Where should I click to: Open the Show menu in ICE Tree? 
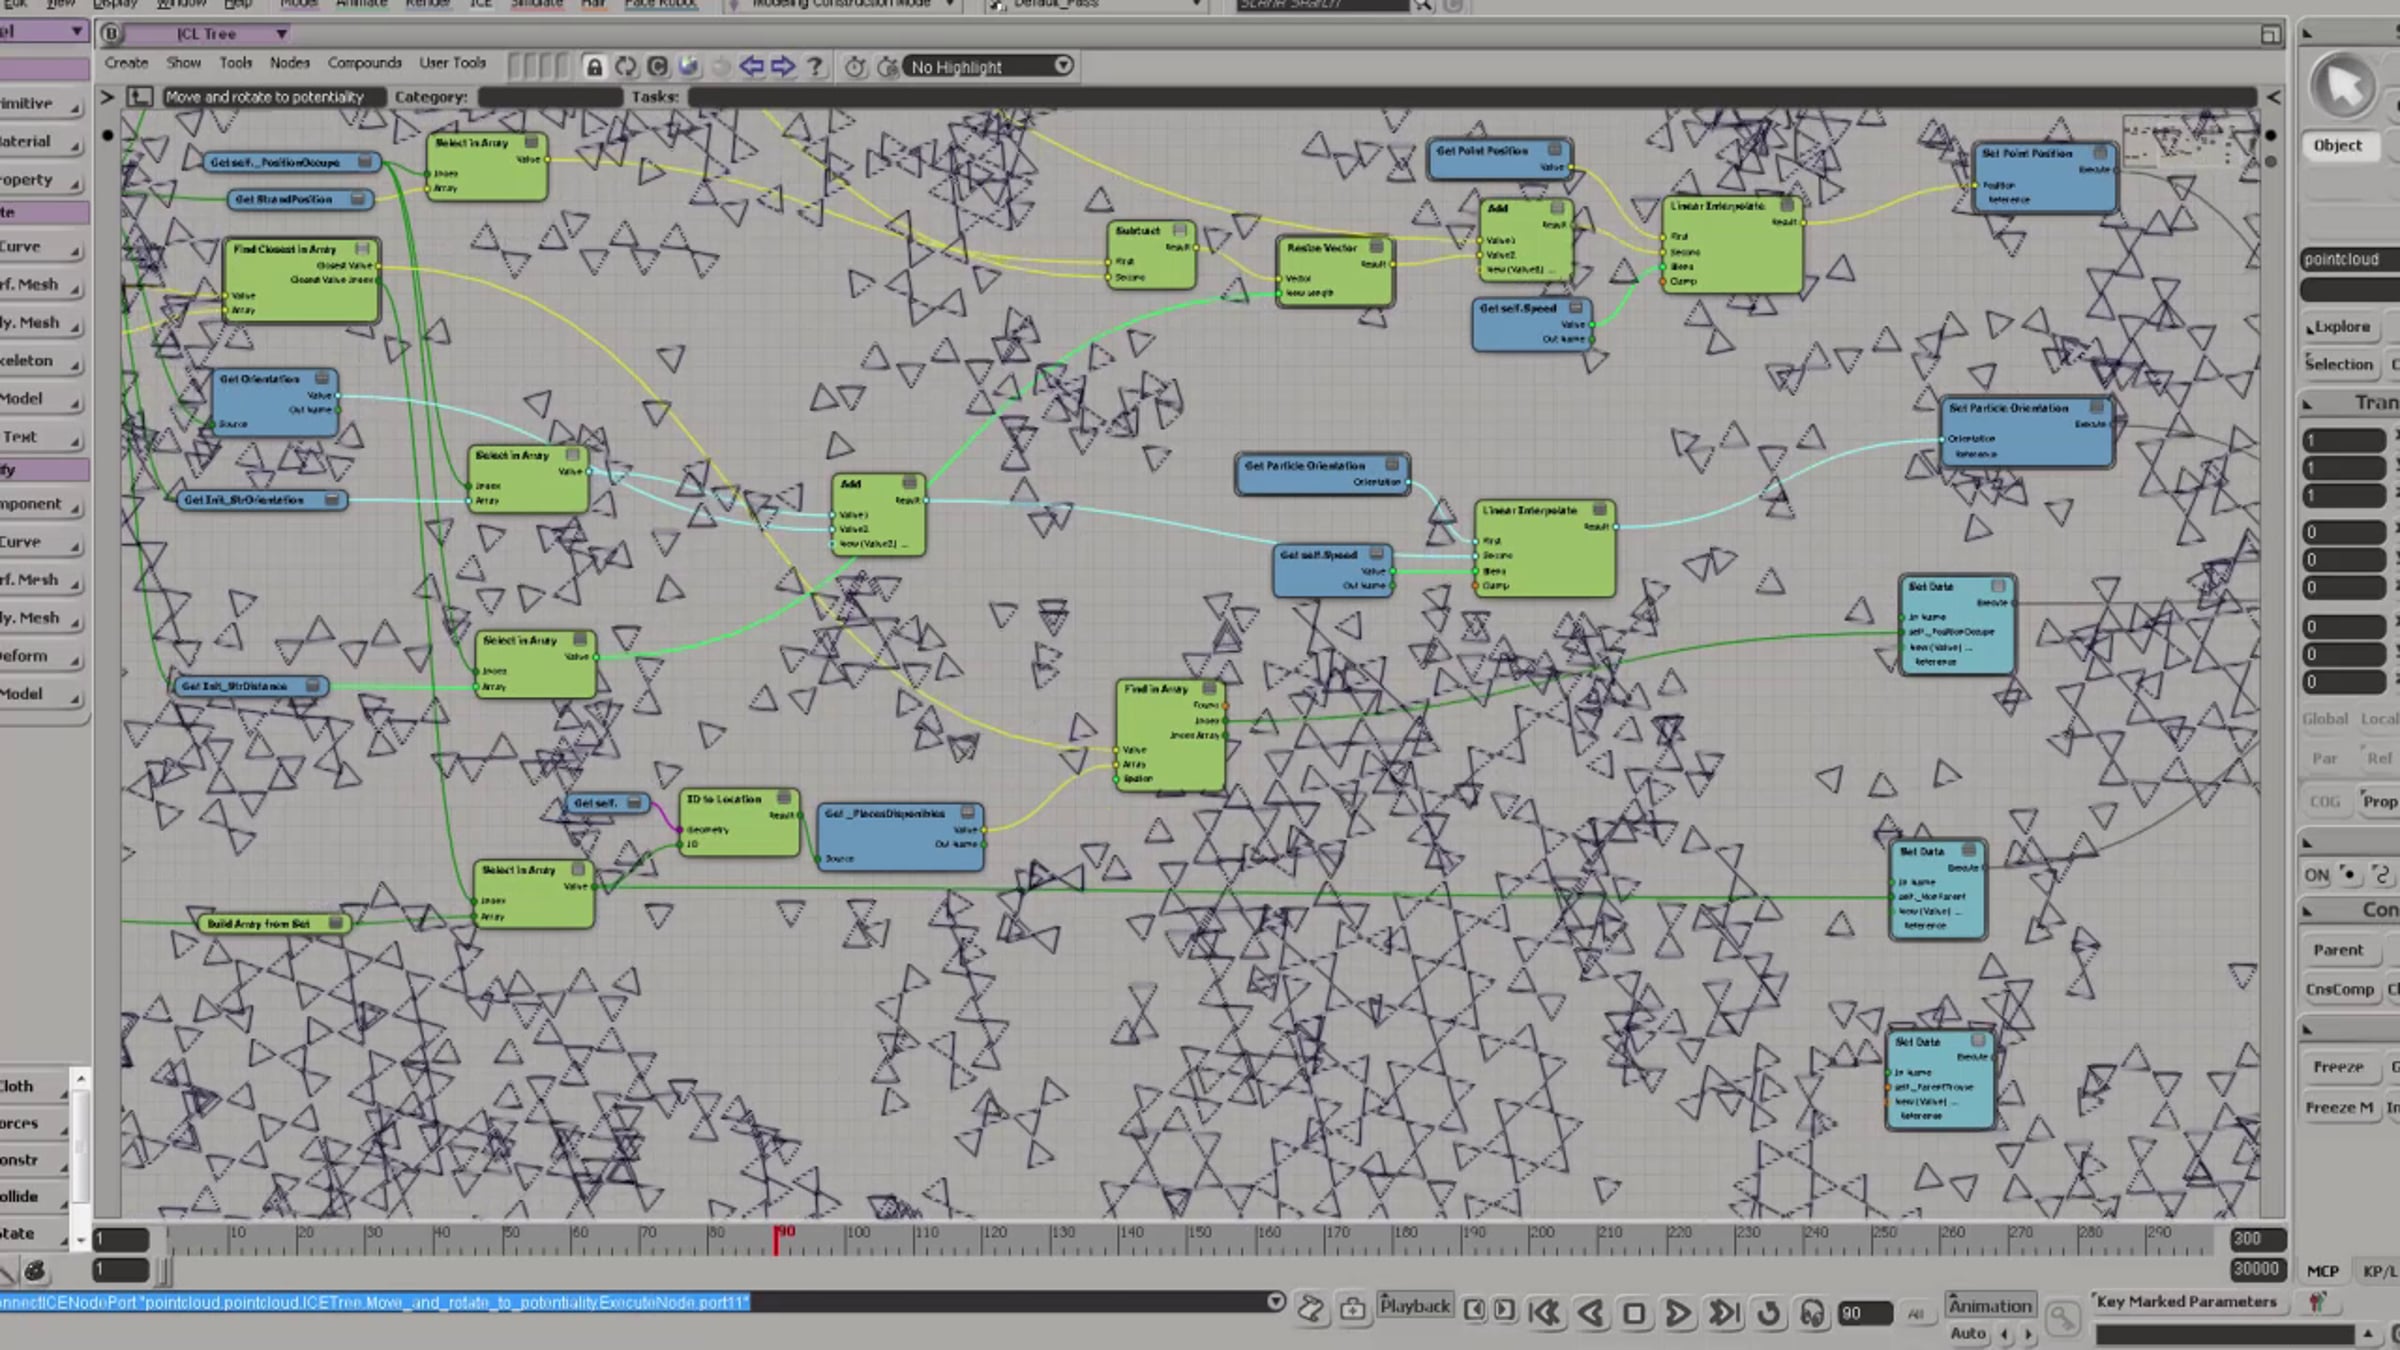(184, 63)
